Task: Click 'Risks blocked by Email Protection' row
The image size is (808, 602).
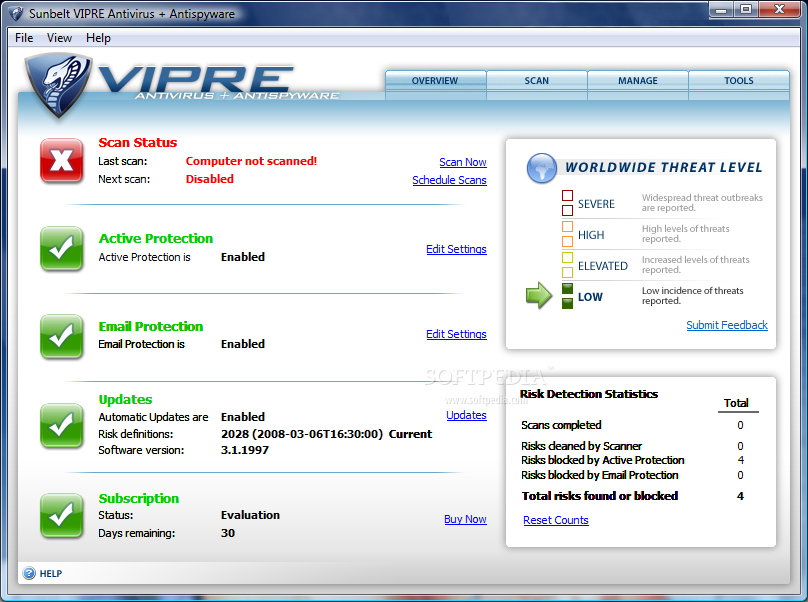Action: pos(633,475)
